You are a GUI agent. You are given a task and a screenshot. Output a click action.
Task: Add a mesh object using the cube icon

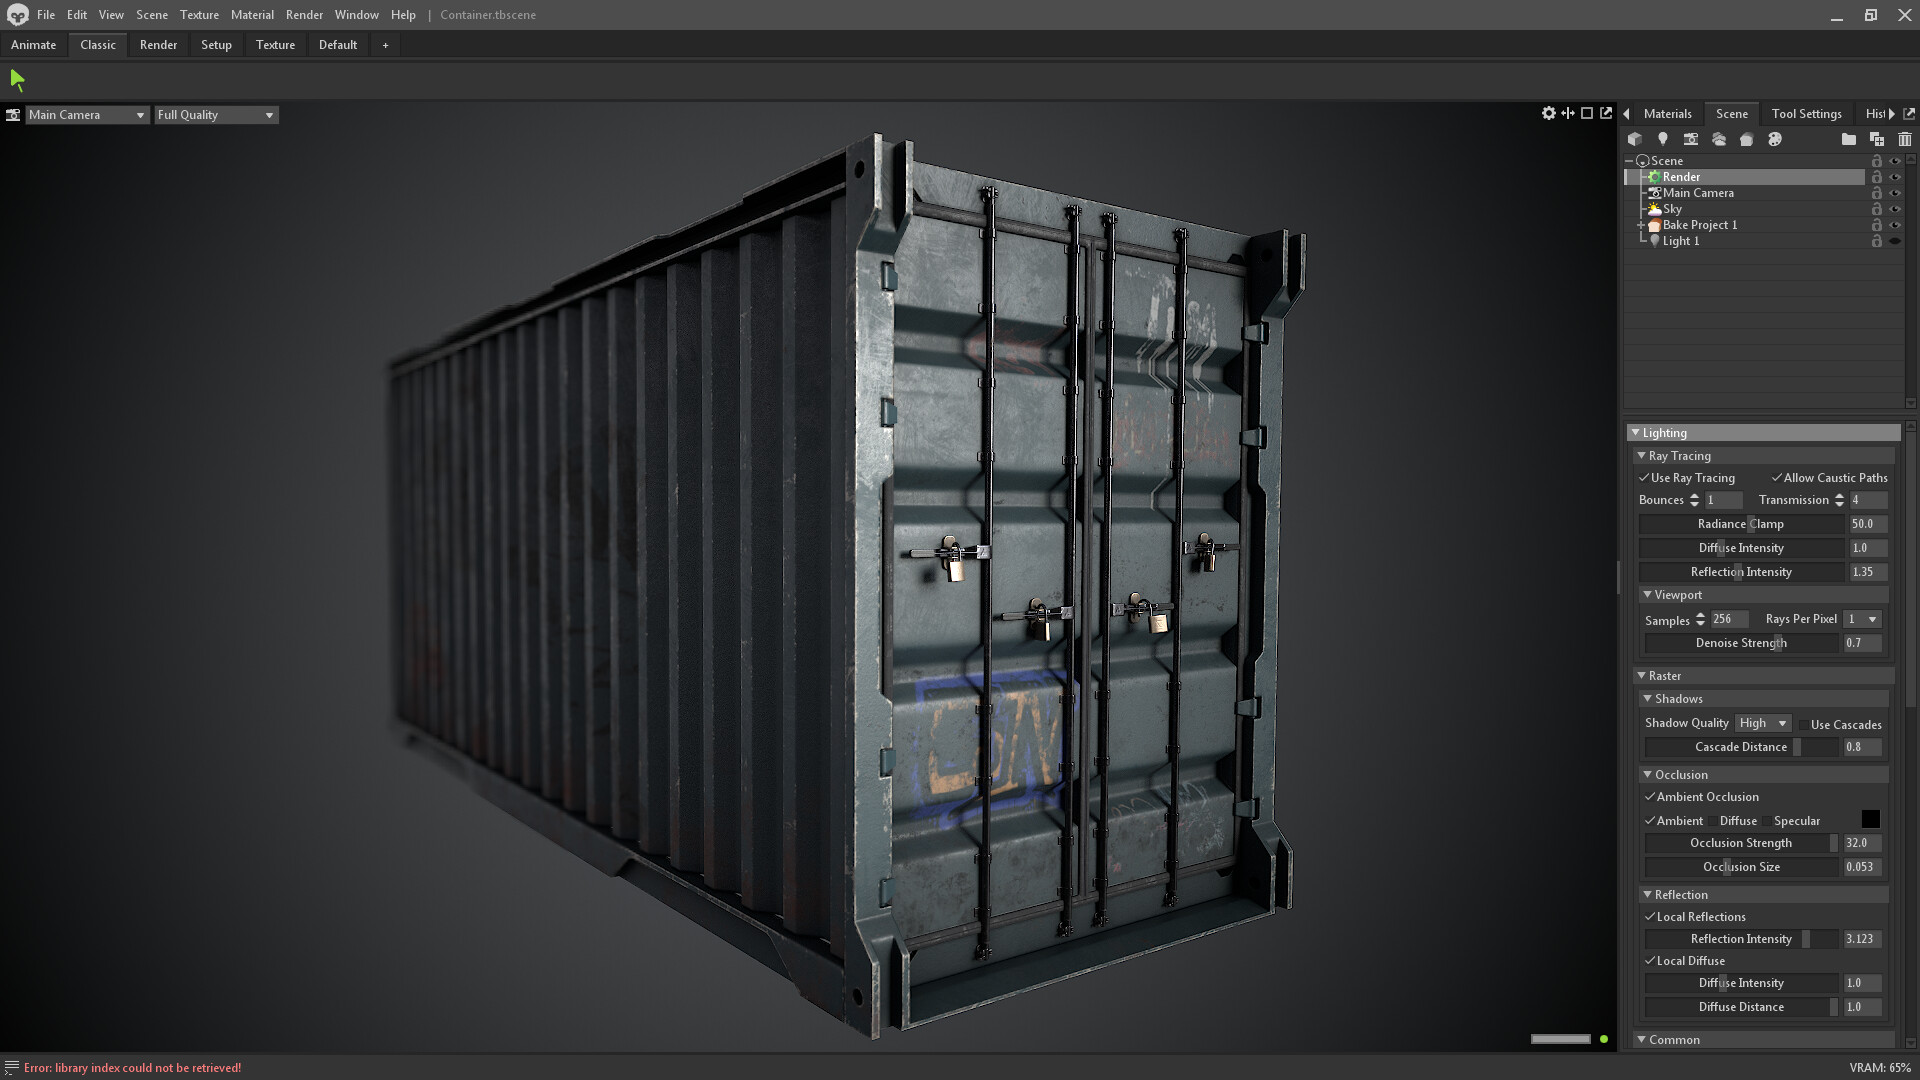point(1635,139)
